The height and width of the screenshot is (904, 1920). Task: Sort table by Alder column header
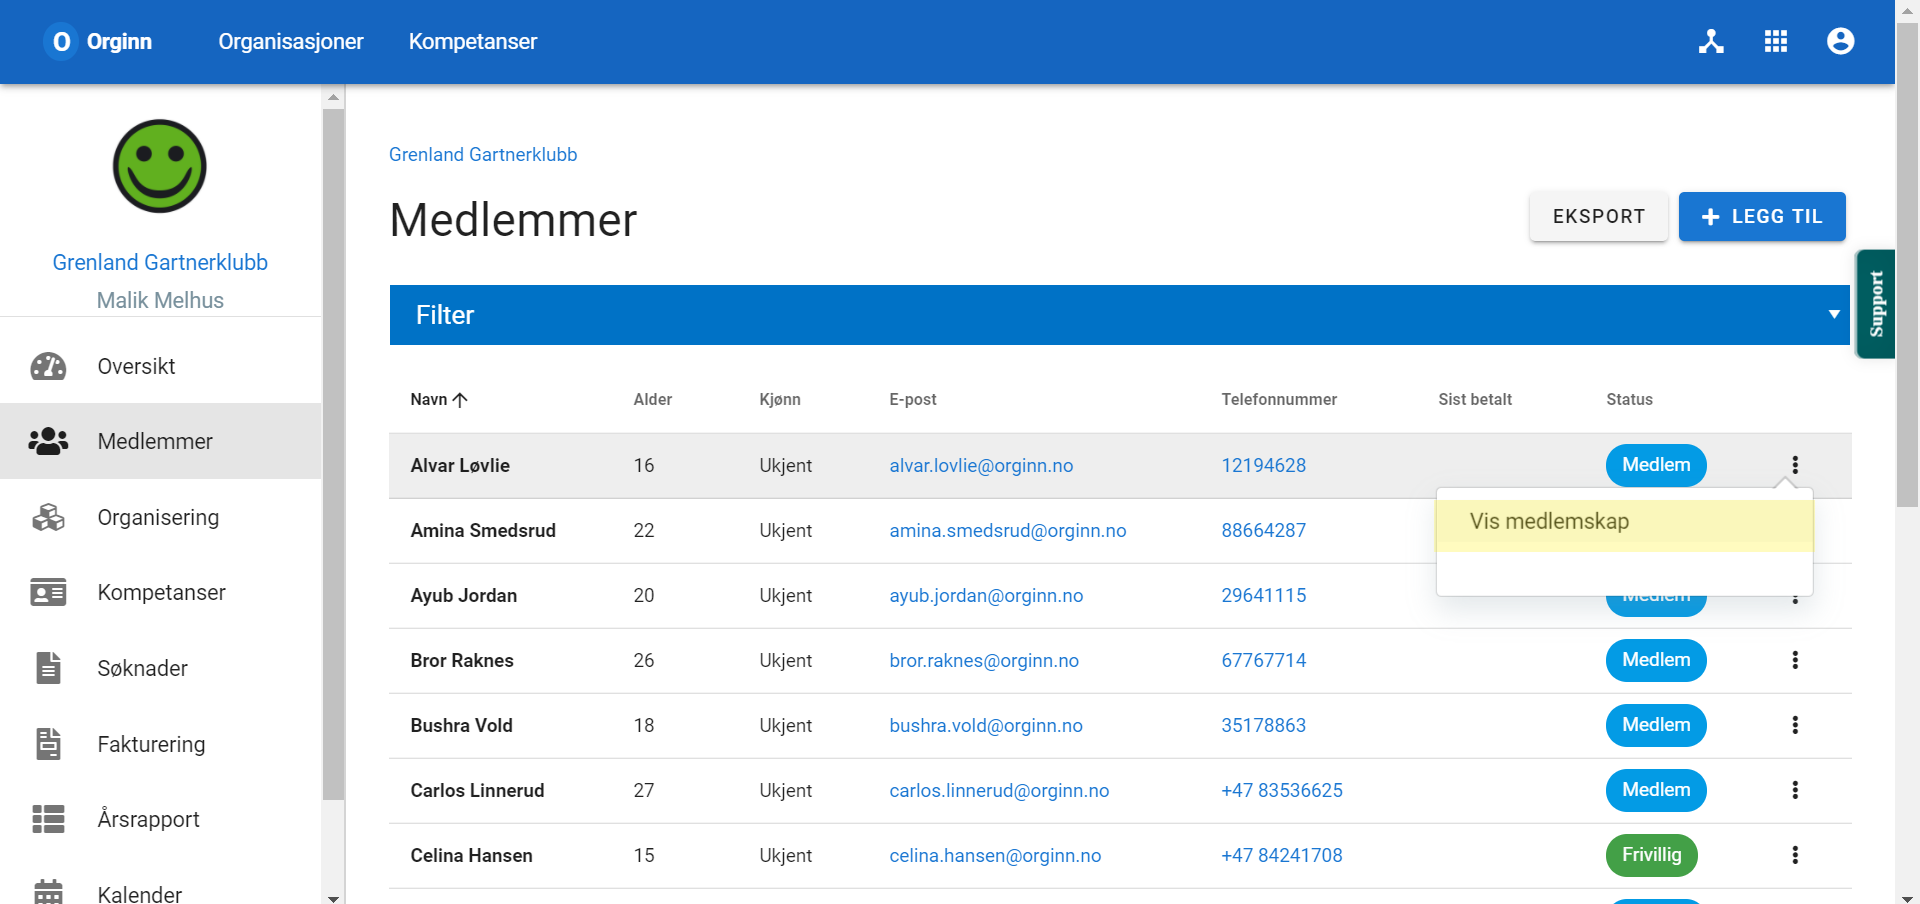point(652,399)
